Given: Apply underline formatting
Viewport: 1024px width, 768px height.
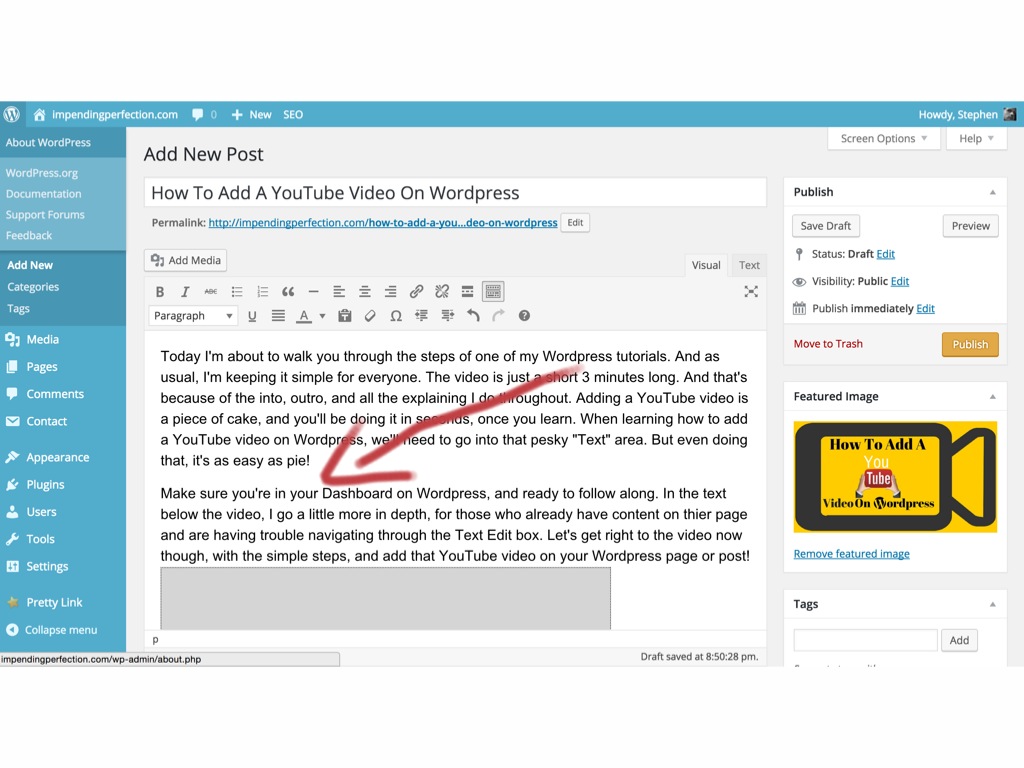Looking at the screenshot, I should pos(252,316).
